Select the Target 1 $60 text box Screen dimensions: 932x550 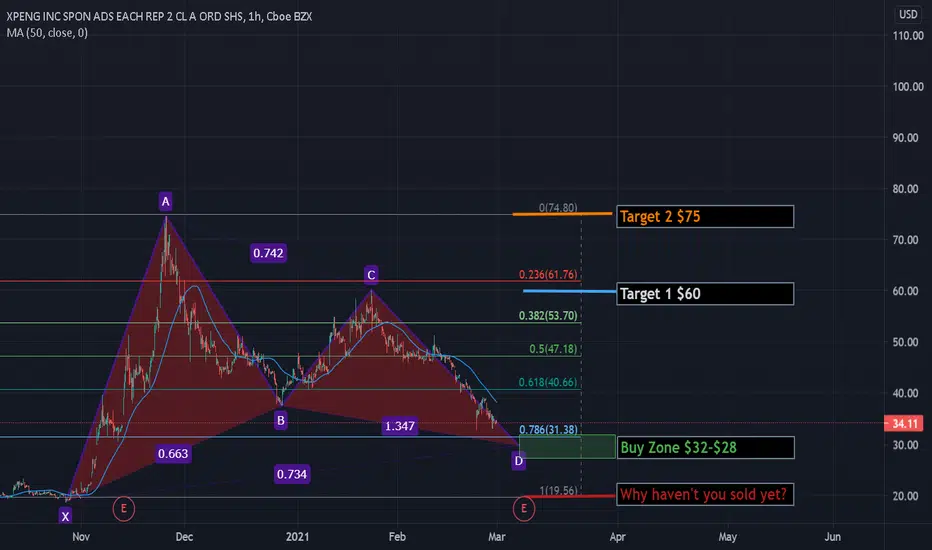(x=705, y=294)
